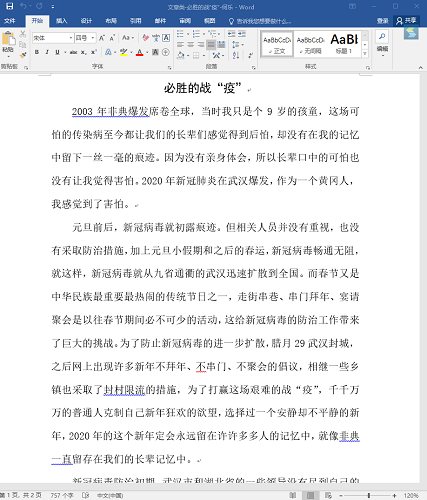Apply strikethrough with the abc icon

(74, 52)
